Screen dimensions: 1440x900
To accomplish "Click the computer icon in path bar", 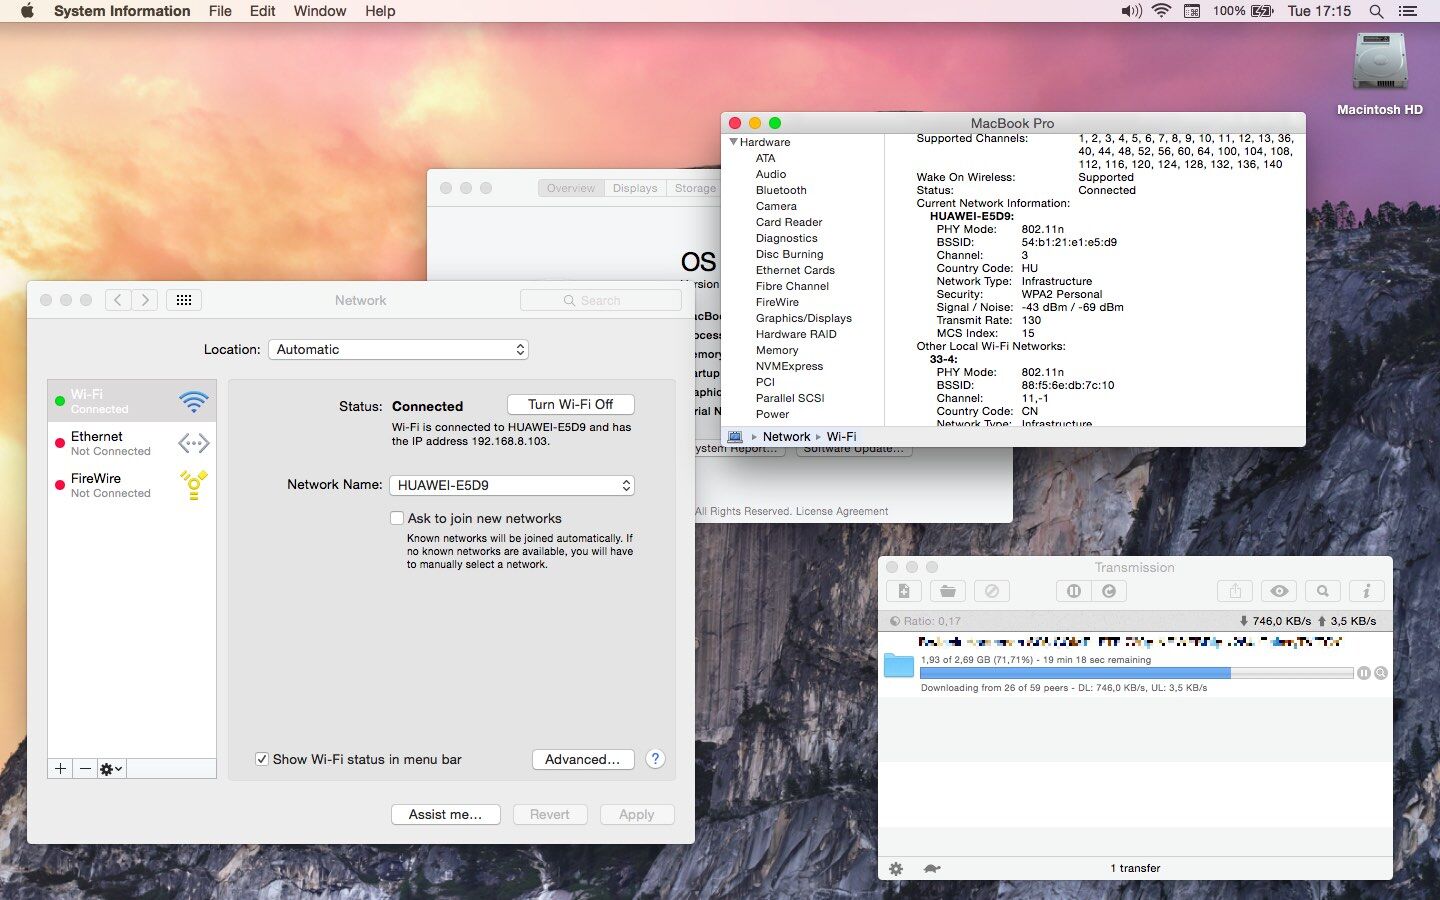I will pos(735,436).
